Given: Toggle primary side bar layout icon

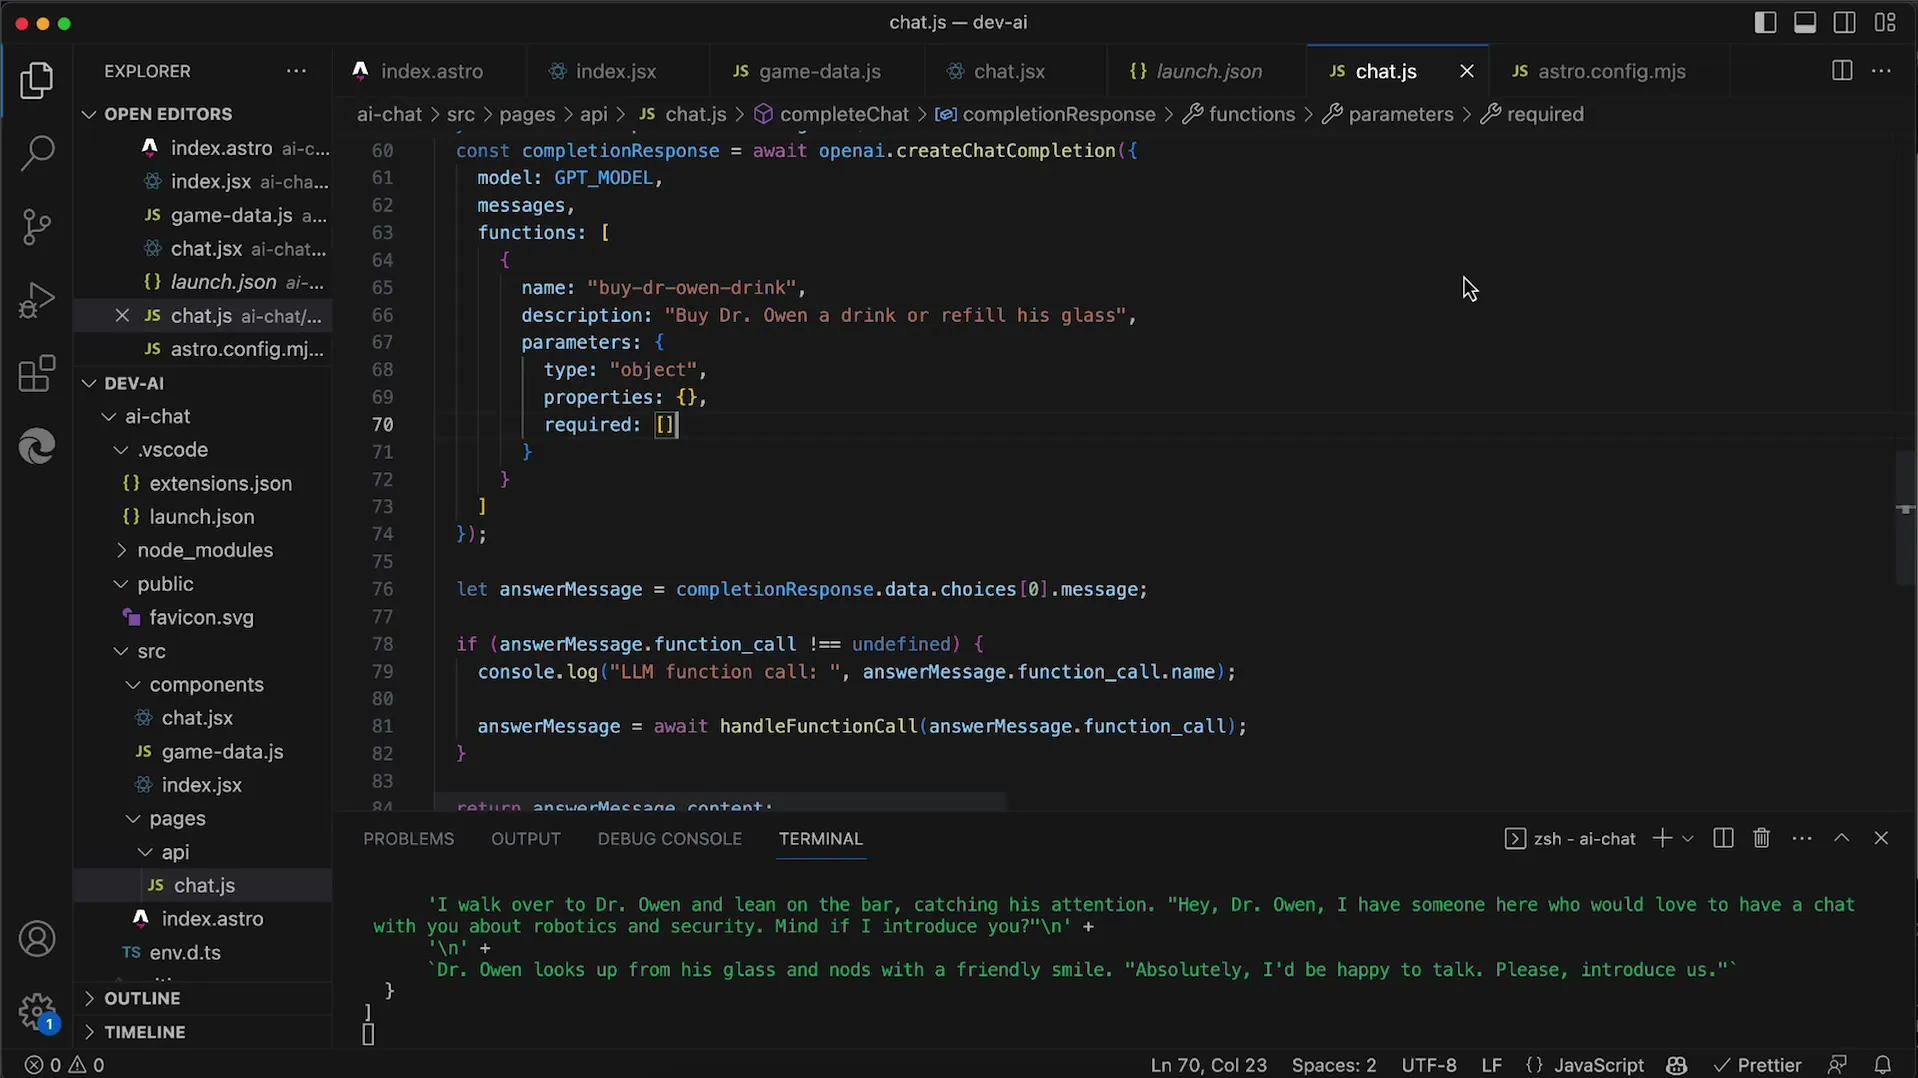Looking at the screenshot, I should click(1765, 22).
